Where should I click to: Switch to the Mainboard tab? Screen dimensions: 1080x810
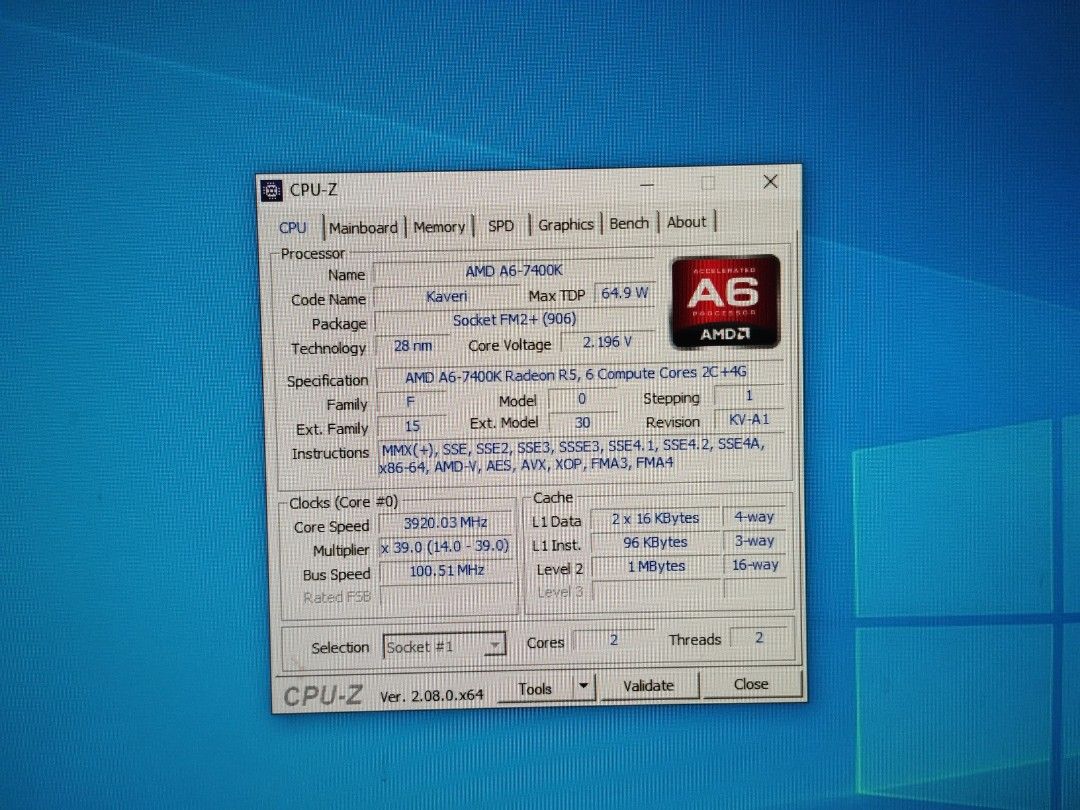coord(363,227)
